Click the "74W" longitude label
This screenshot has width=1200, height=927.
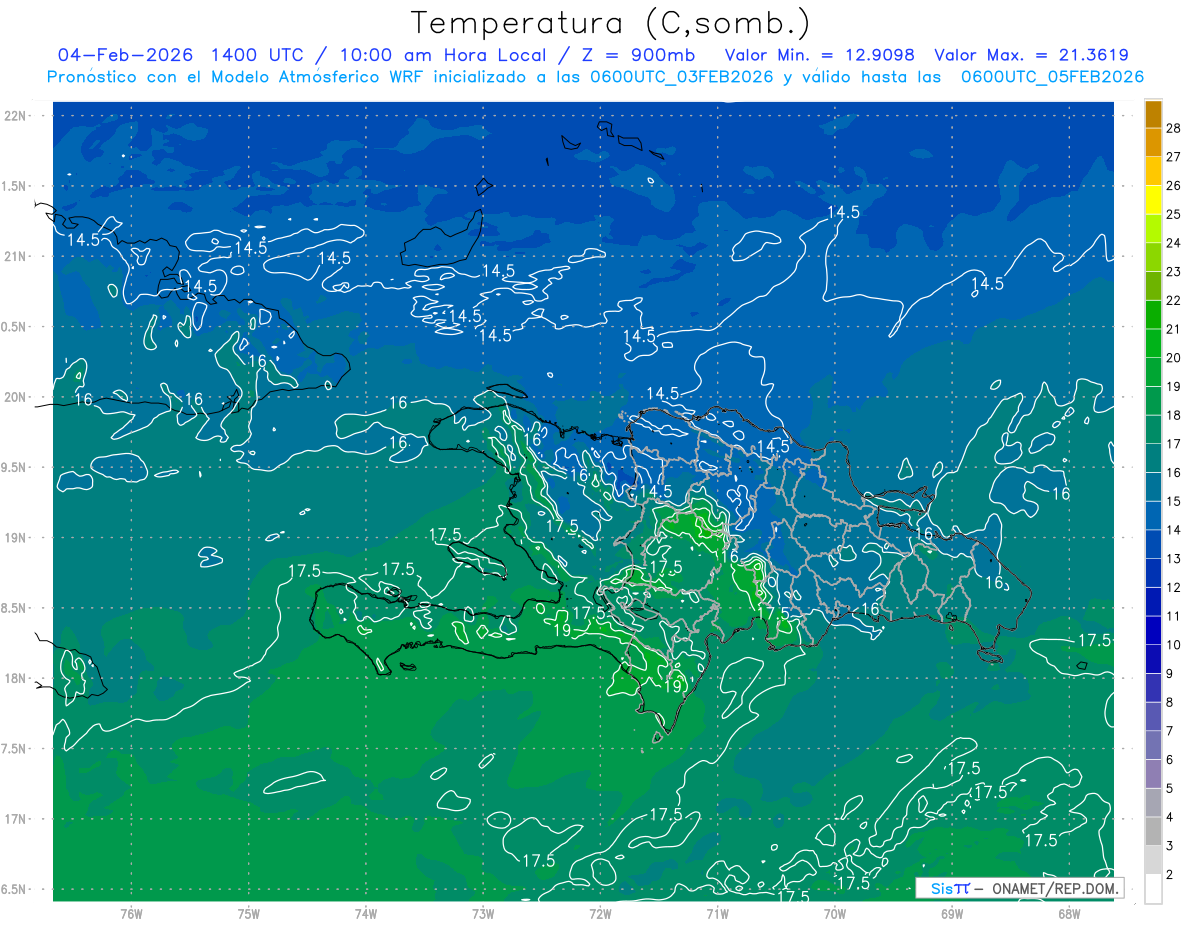pos(366,914)
